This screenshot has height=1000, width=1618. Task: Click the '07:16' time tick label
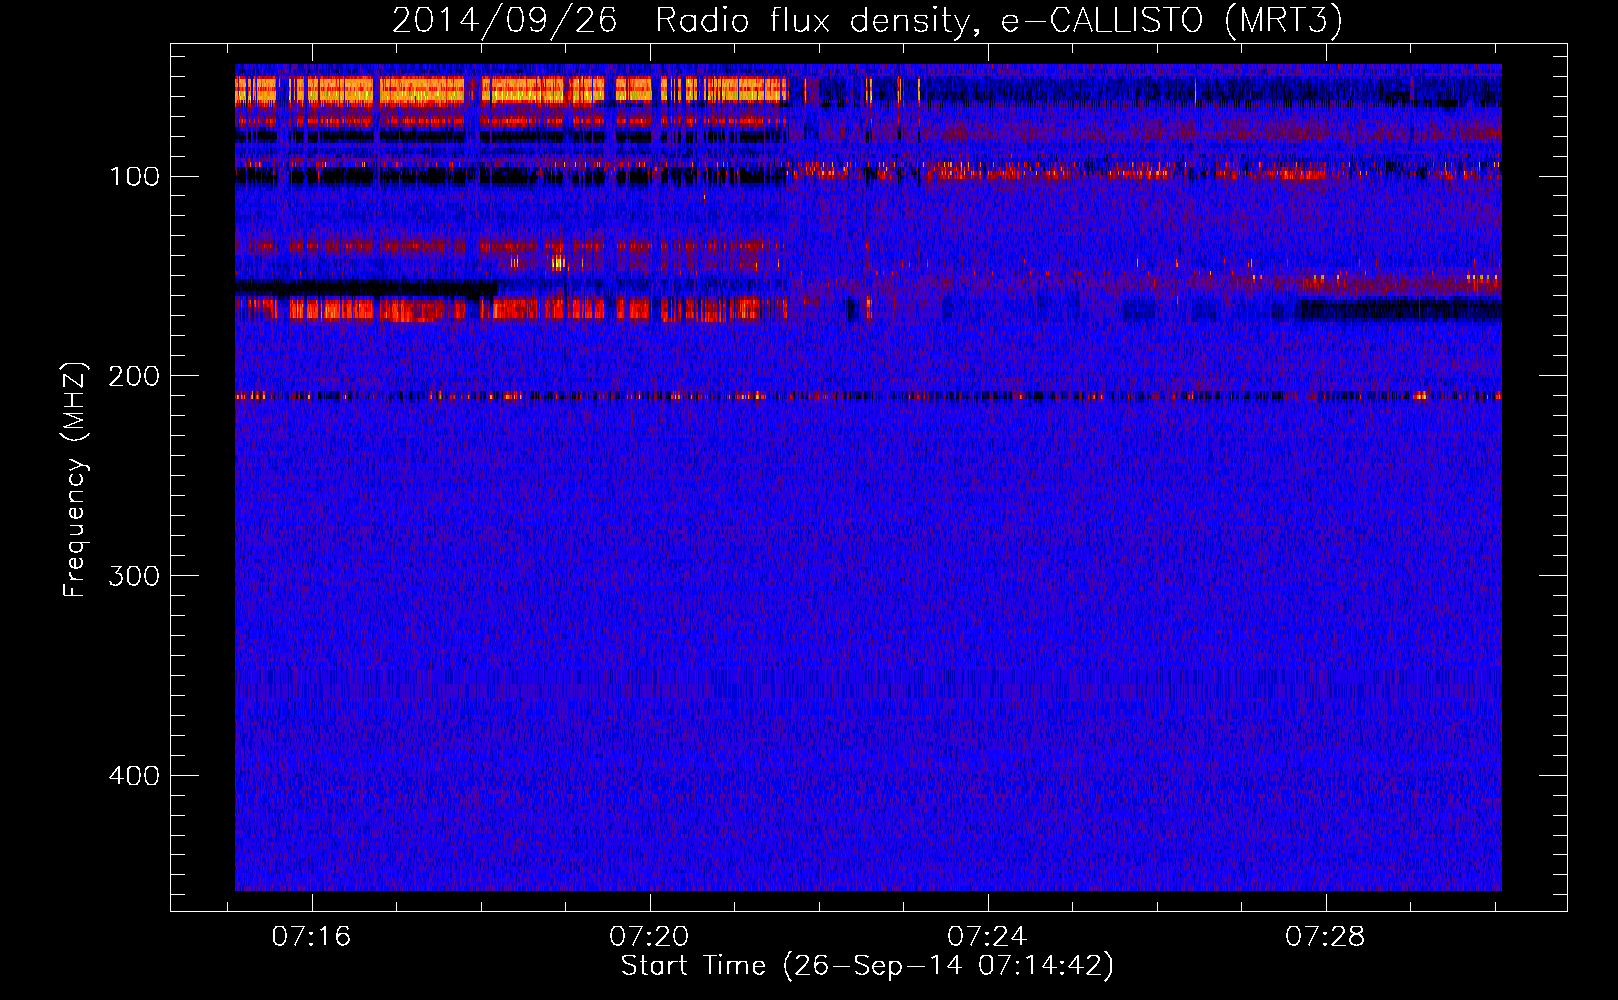[312, 937]
